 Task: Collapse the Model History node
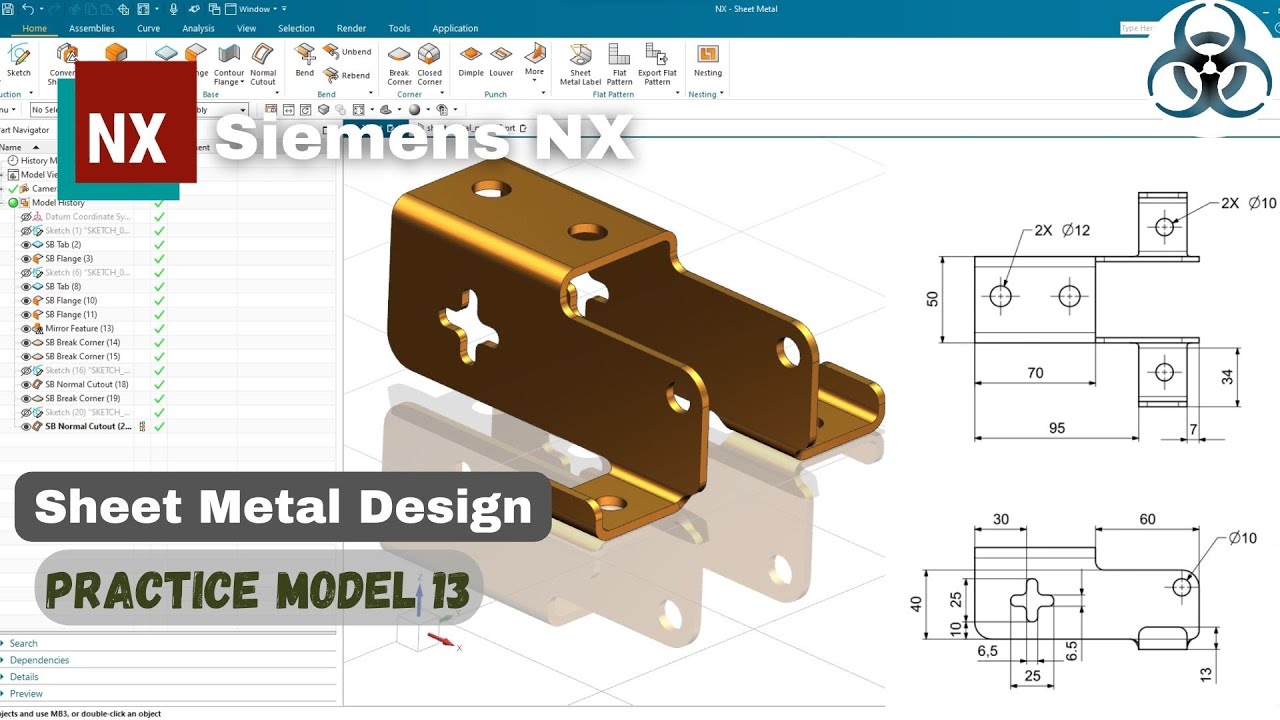click(x=3, y=202)
